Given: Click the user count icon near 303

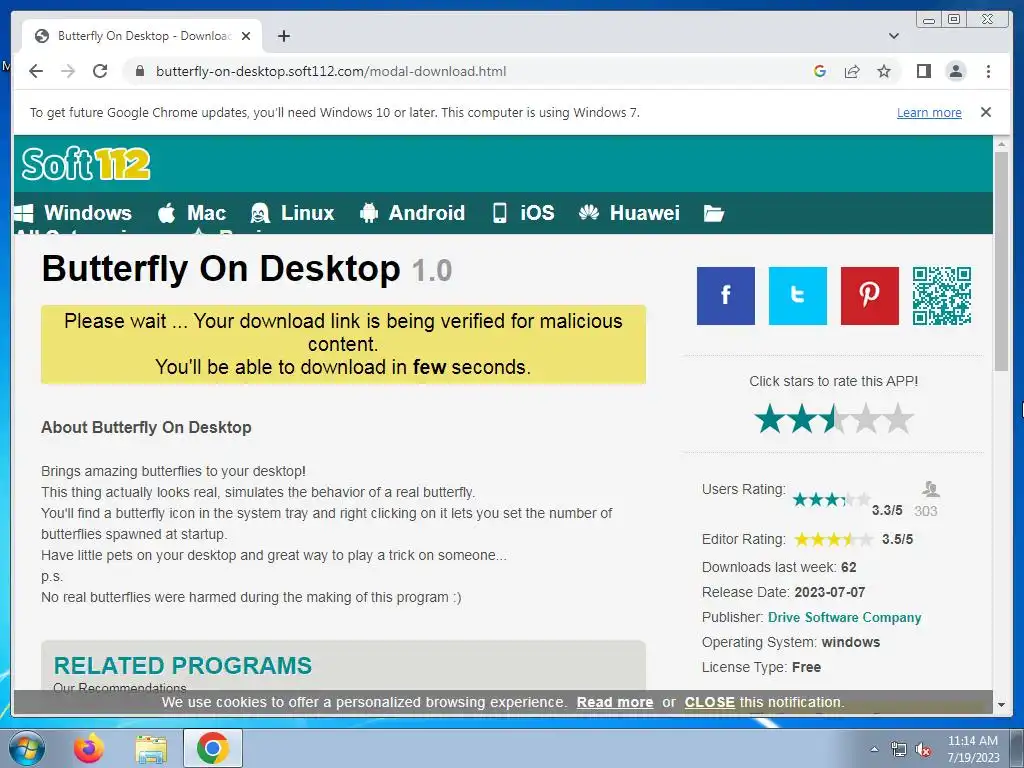Looking at the screenshot, I should coord(931,488).
